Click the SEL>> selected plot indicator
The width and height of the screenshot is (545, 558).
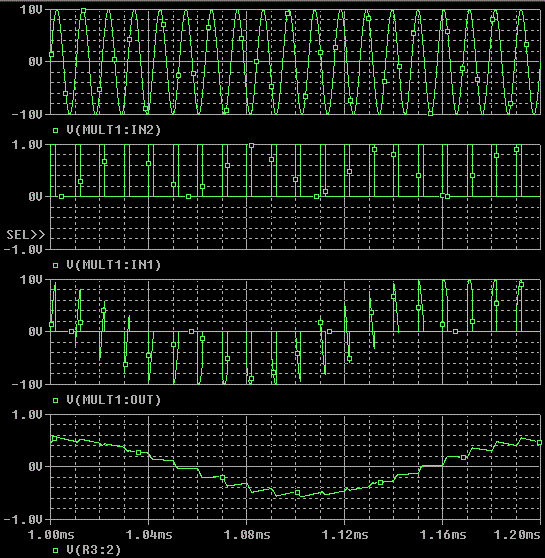26,235
